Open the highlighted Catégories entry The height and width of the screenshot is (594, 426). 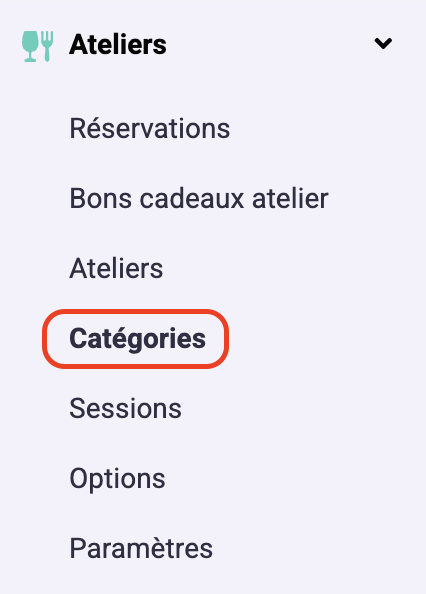(x=137, y=339)
